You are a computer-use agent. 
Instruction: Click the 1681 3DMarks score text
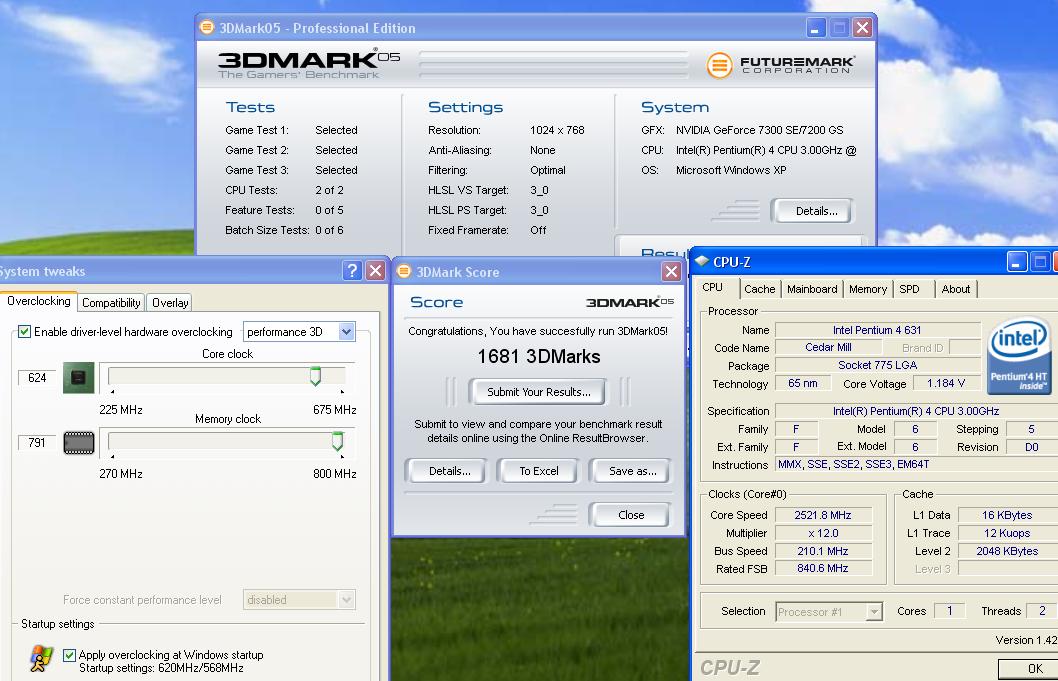538,356
